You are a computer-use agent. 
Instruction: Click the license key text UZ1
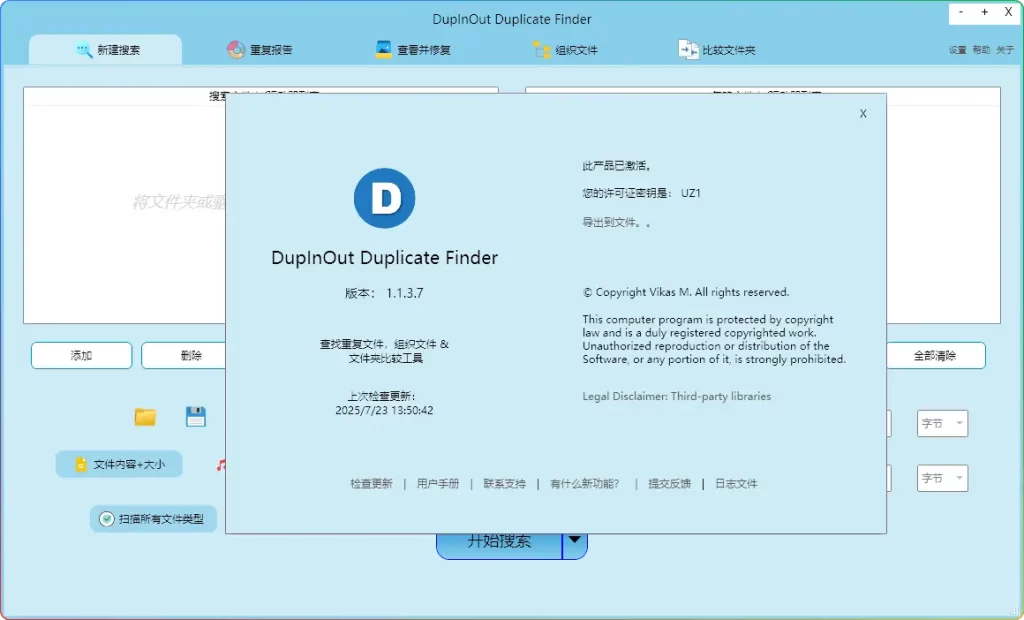[690, 193]
